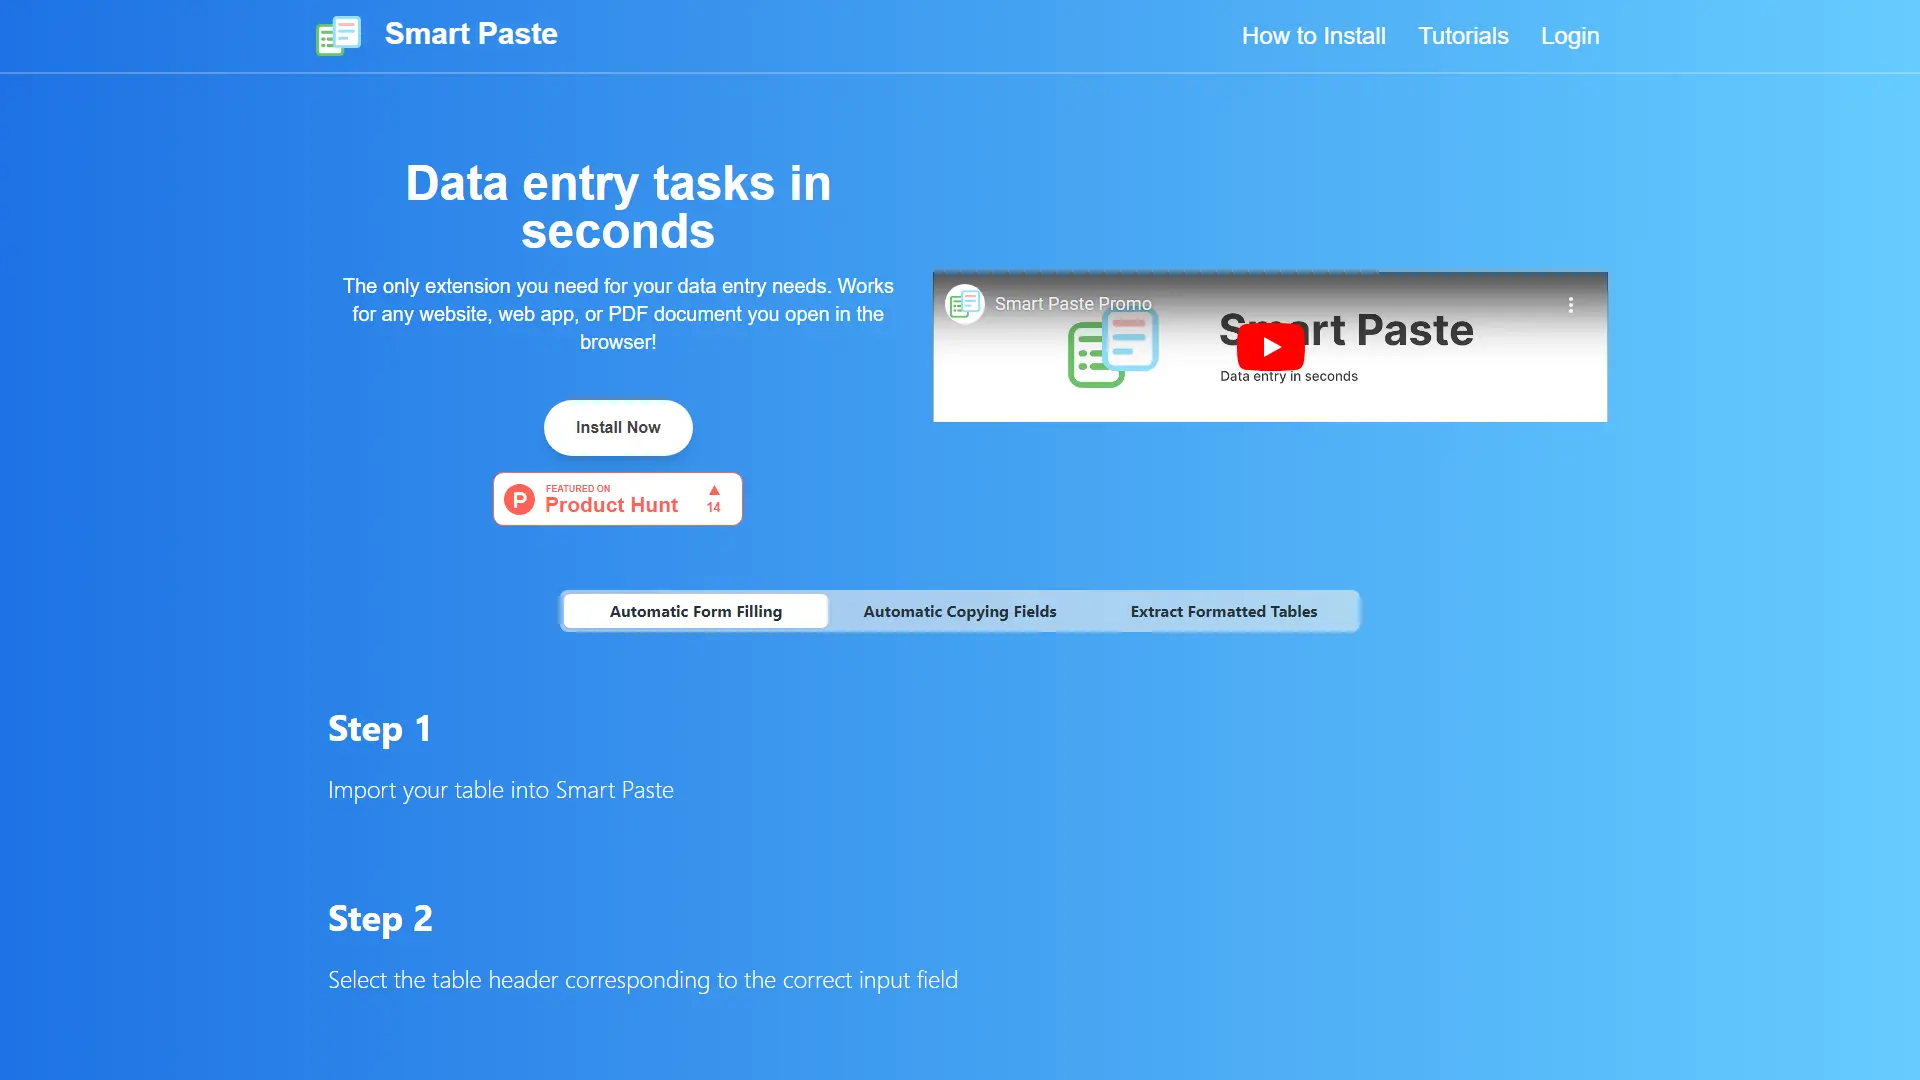
Task: Switch to the Extract Formatted Tables tab
Action: click(1223, 611)
